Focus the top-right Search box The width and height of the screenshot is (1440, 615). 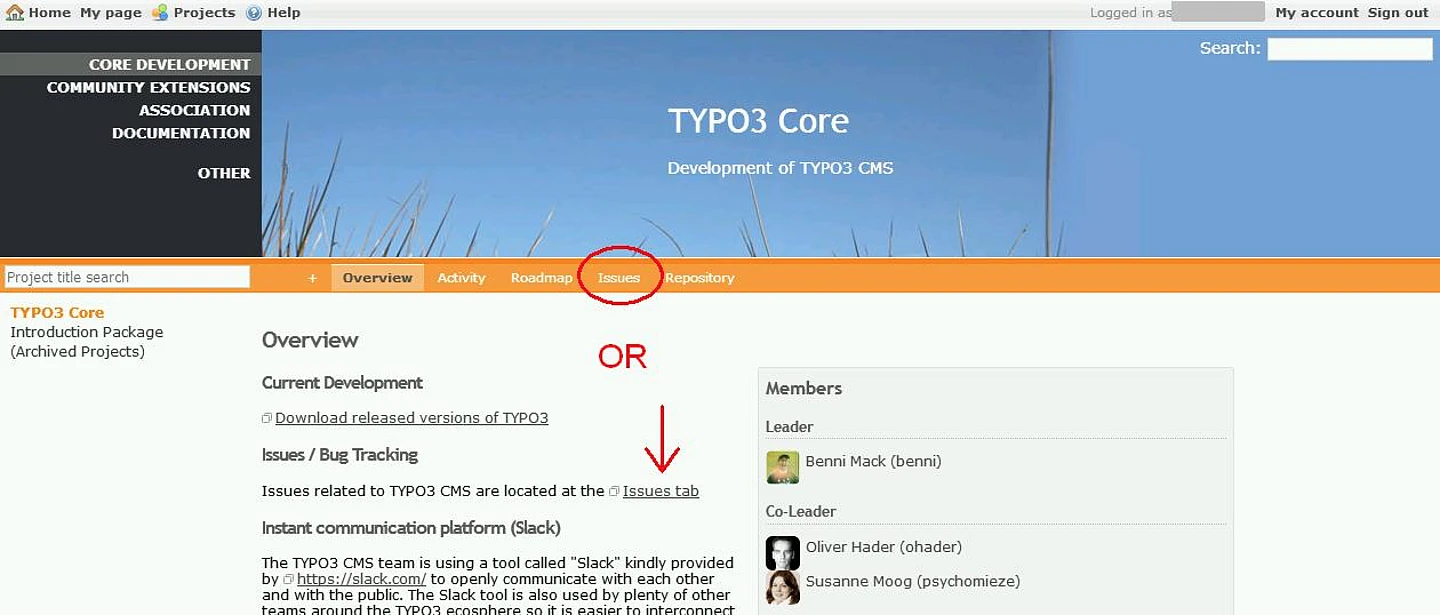click(1349, 49)
